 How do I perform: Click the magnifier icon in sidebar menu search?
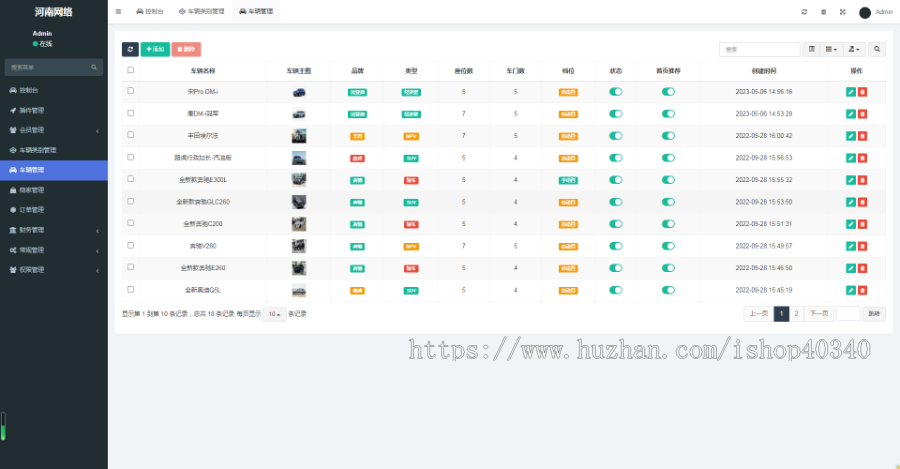tap(94, 67)
